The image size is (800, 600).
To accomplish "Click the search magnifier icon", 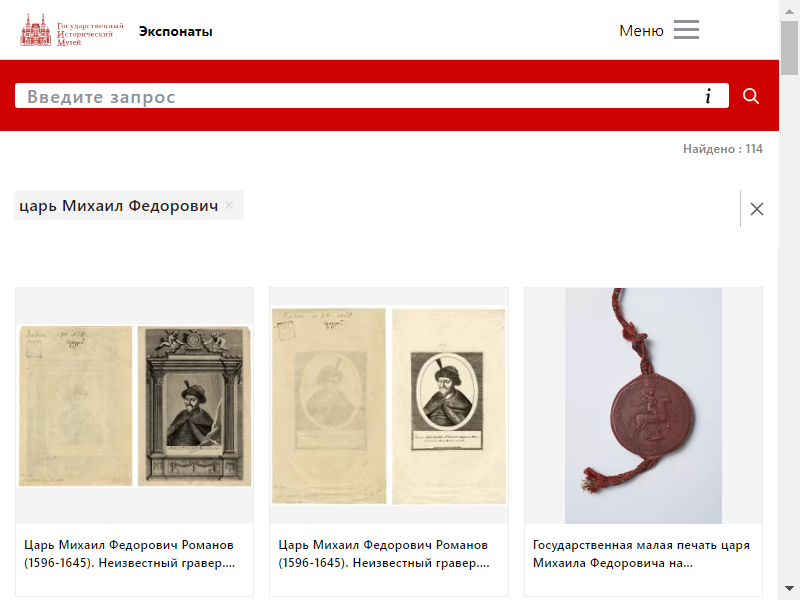I will (751, 96).
